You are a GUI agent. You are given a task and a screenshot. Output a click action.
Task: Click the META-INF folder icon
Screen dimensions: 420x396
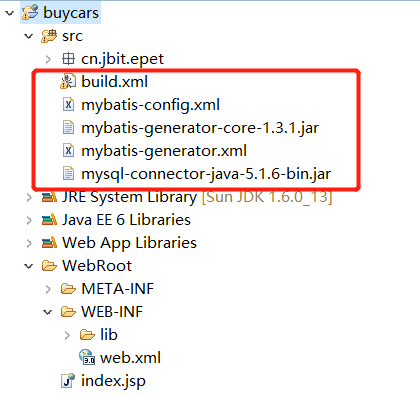coord(68,289)
